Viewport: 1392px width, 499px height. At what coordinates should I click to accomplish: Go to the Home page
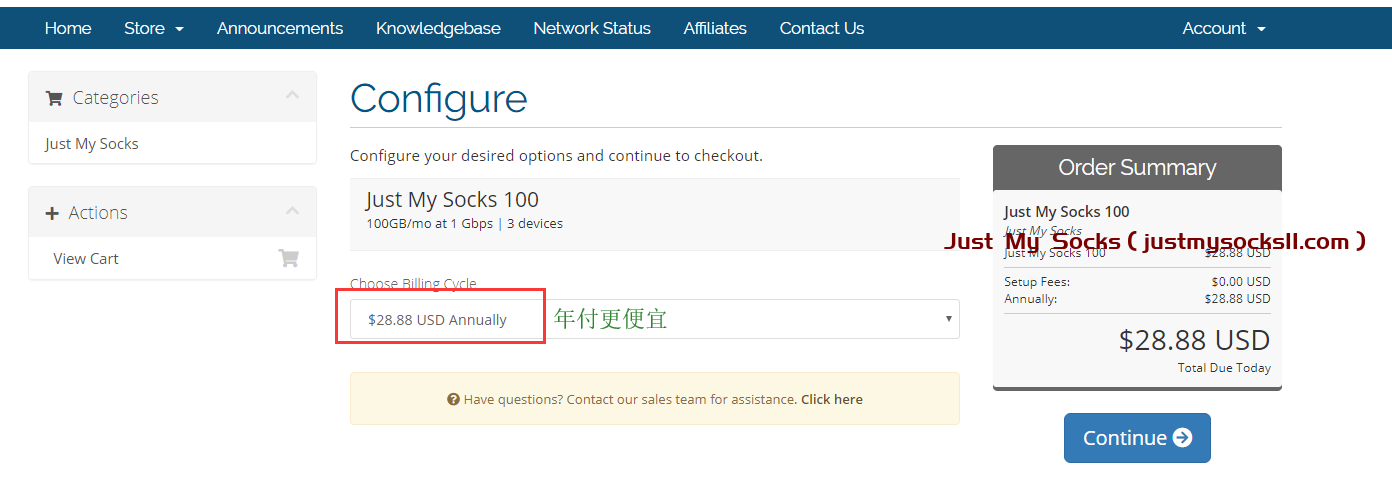68,28
